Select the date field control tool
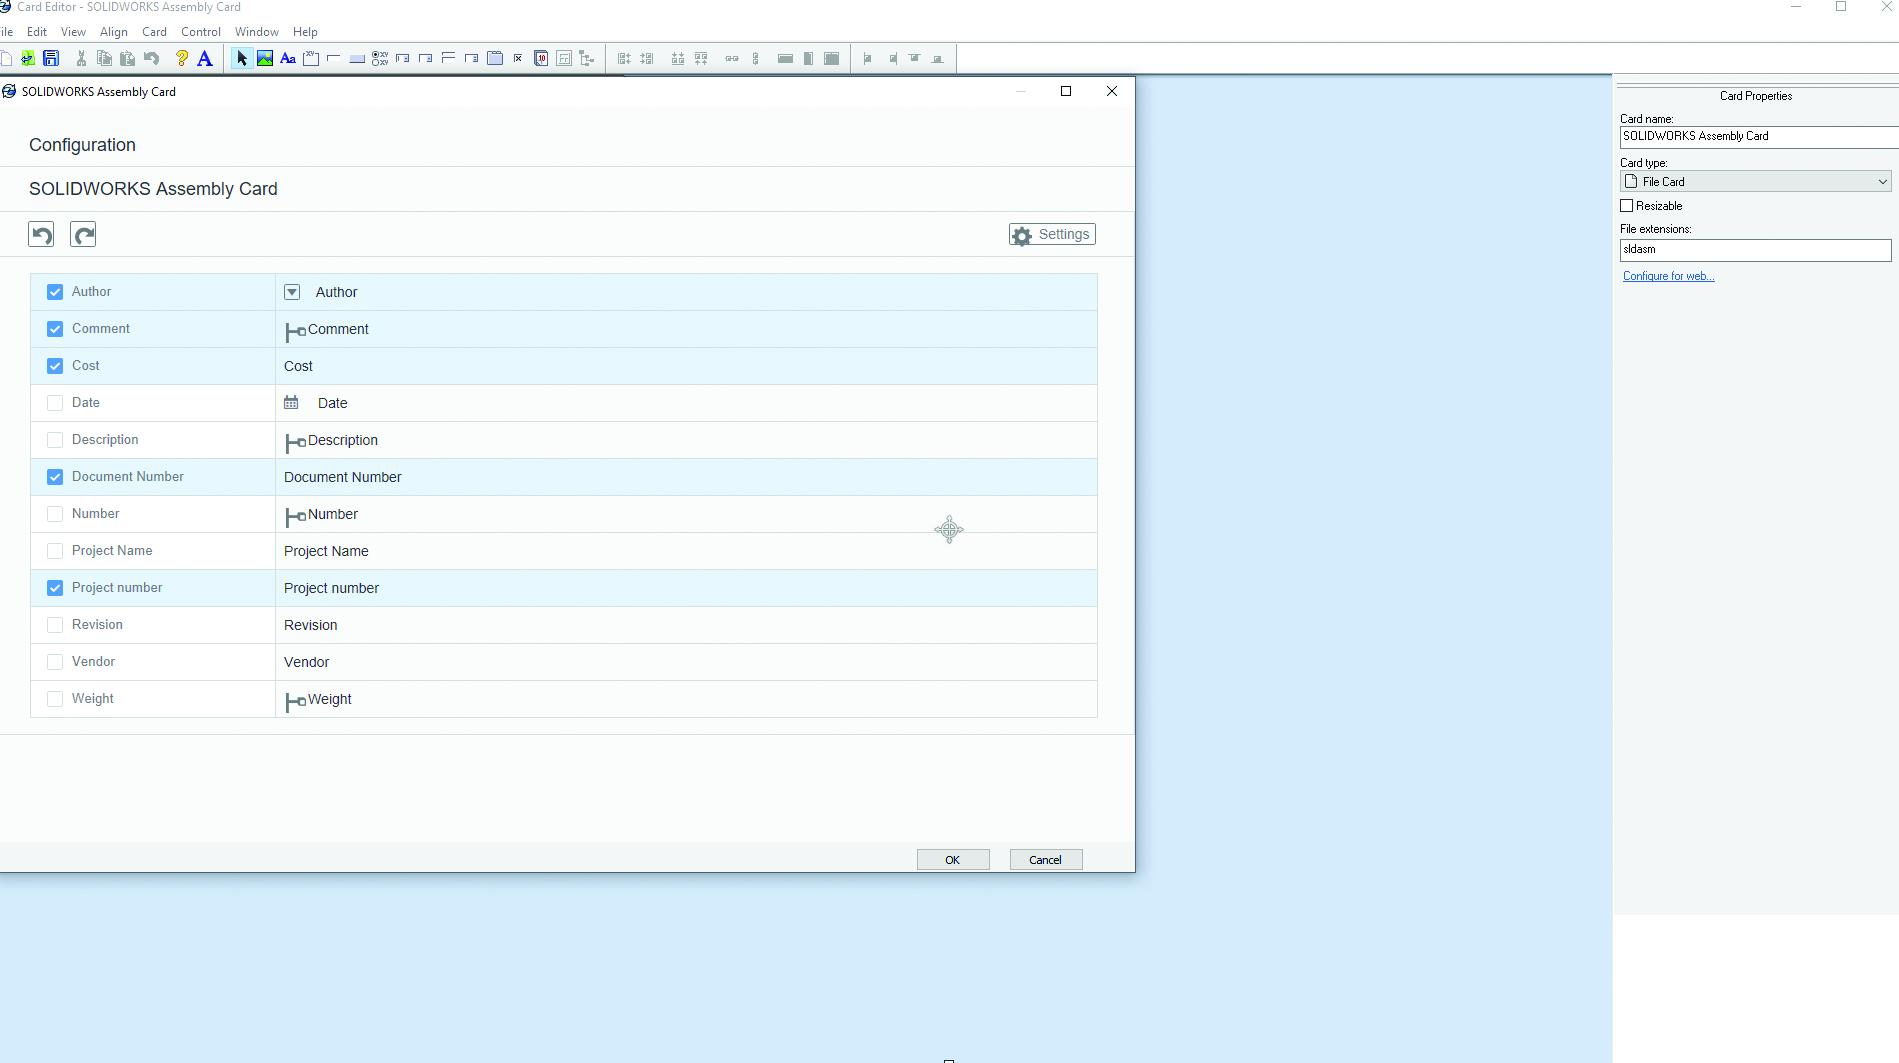 point(541,58)
